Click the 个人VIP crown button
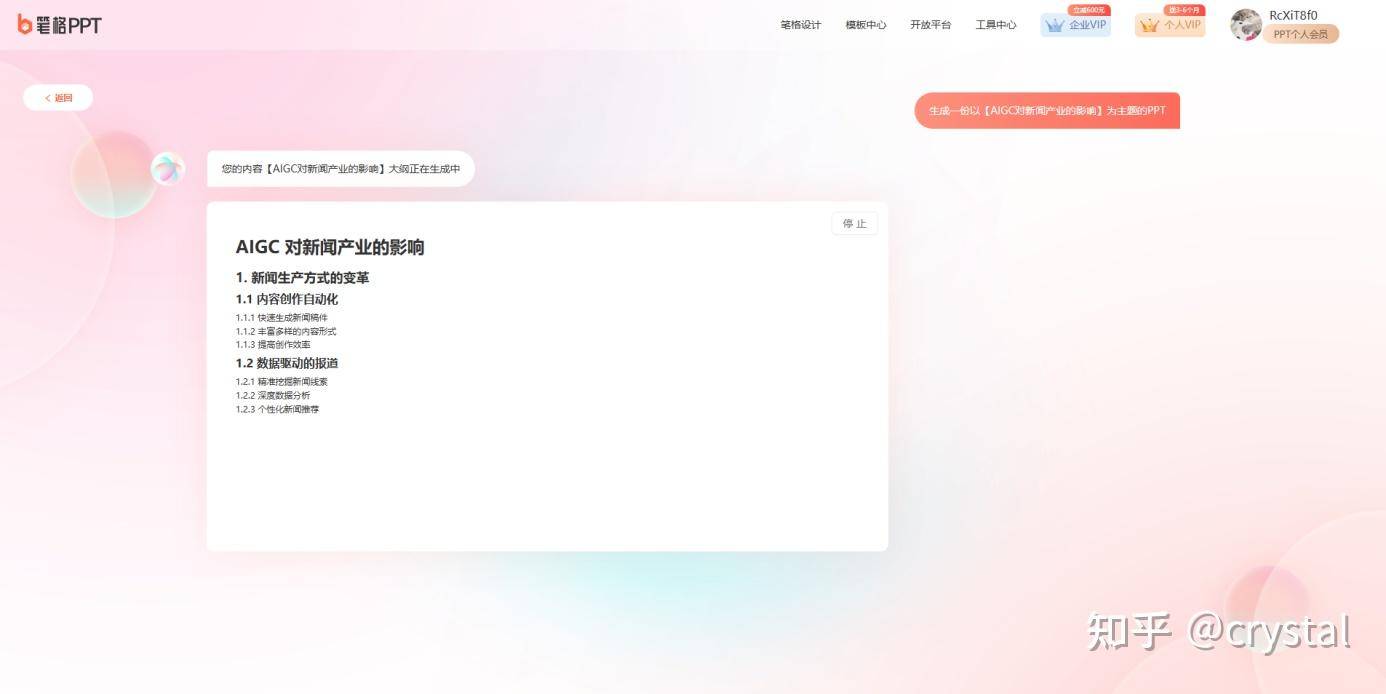1386x694 pixels. tap(1169, 25)
